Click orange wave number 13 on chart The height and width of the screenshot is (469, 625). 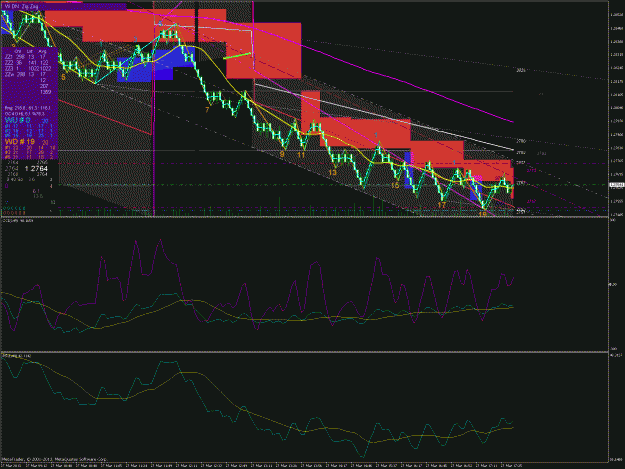click(332, 173)
